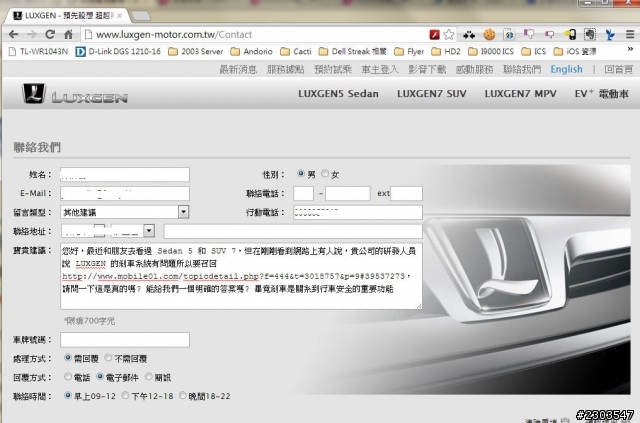The width and height of the screenshot is (640, 423).
Task: Click 回首頁 link
Action: click(x=619, y=69)
